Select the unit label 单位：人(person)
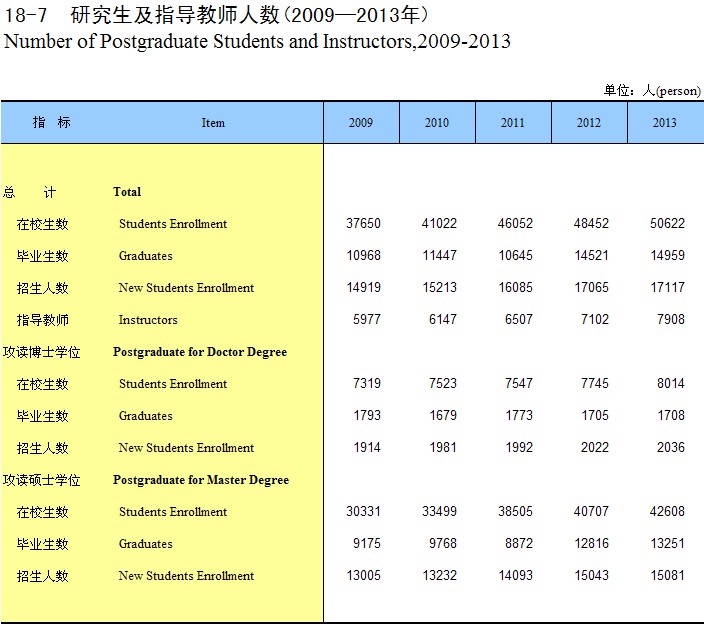 [x=651, y=90]
